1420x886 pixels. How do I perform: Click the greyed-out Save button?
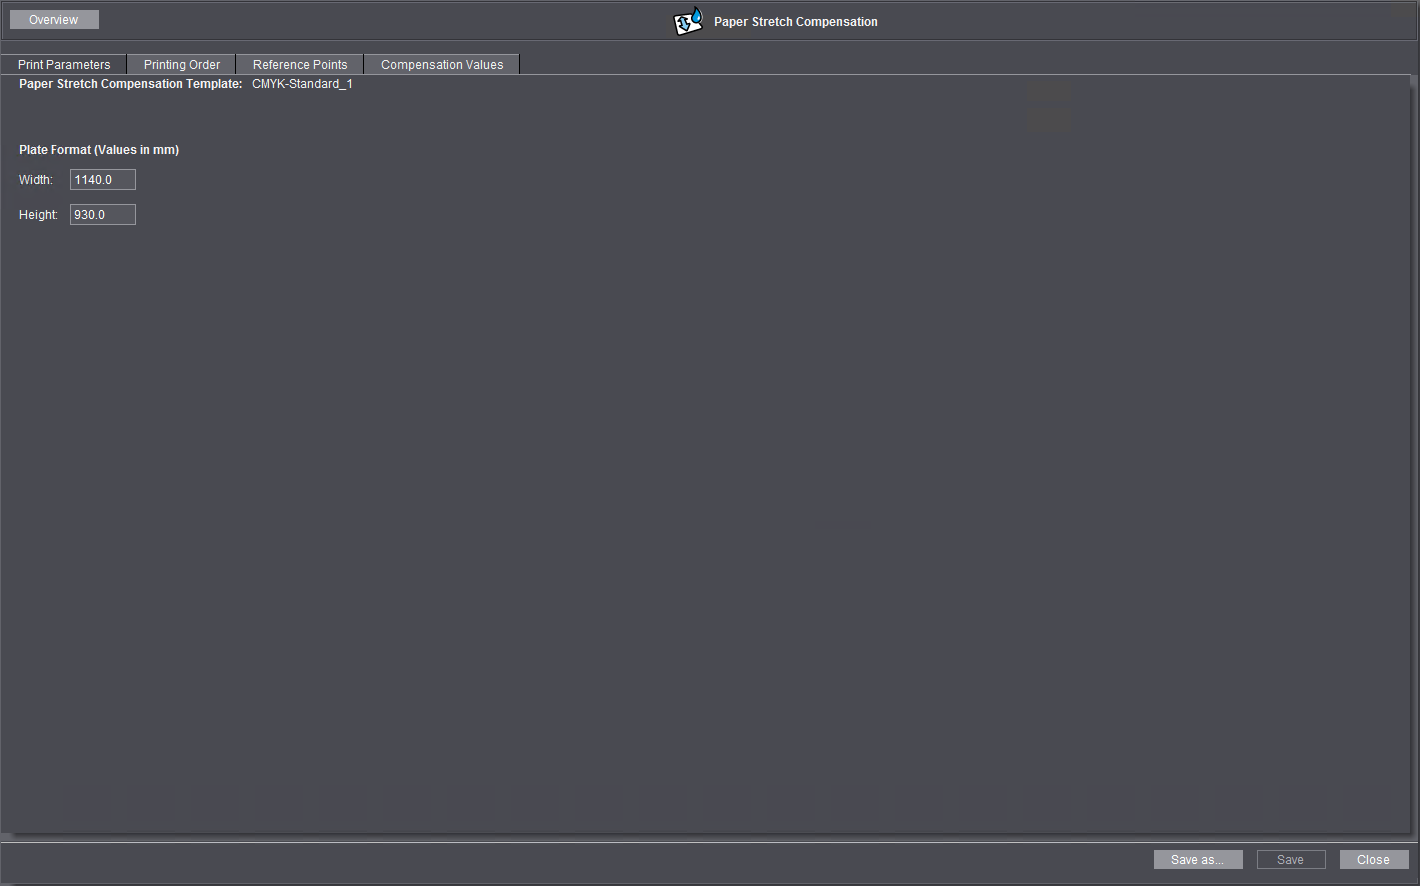1290,860
